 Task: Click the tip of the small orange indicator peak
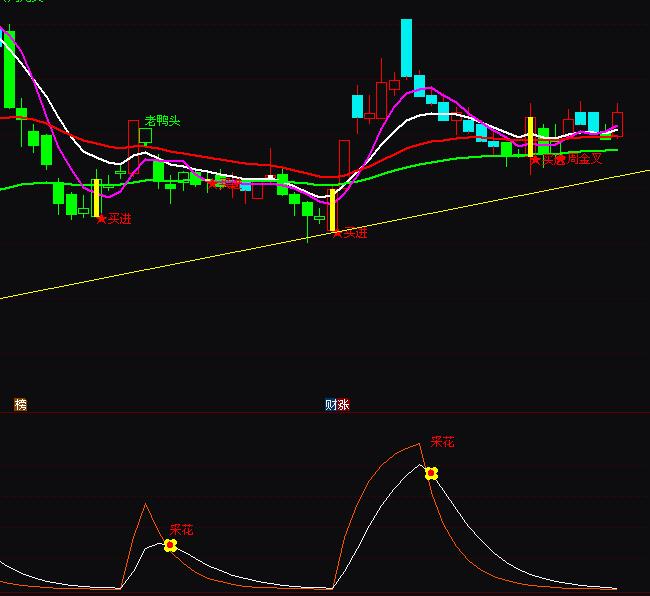coord(145,504)
